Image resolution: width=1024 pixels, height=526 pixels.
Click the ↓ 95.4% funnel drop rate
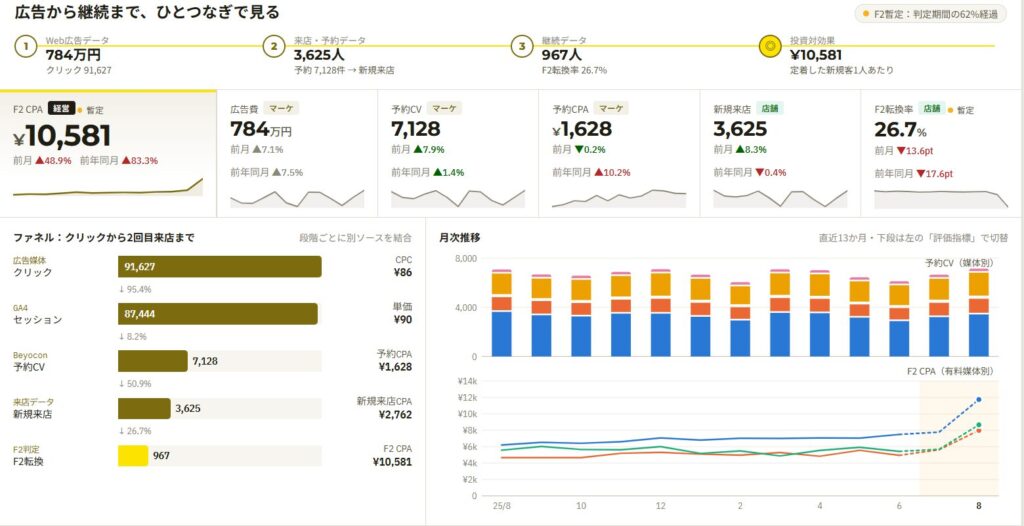[x=135, y=289]
